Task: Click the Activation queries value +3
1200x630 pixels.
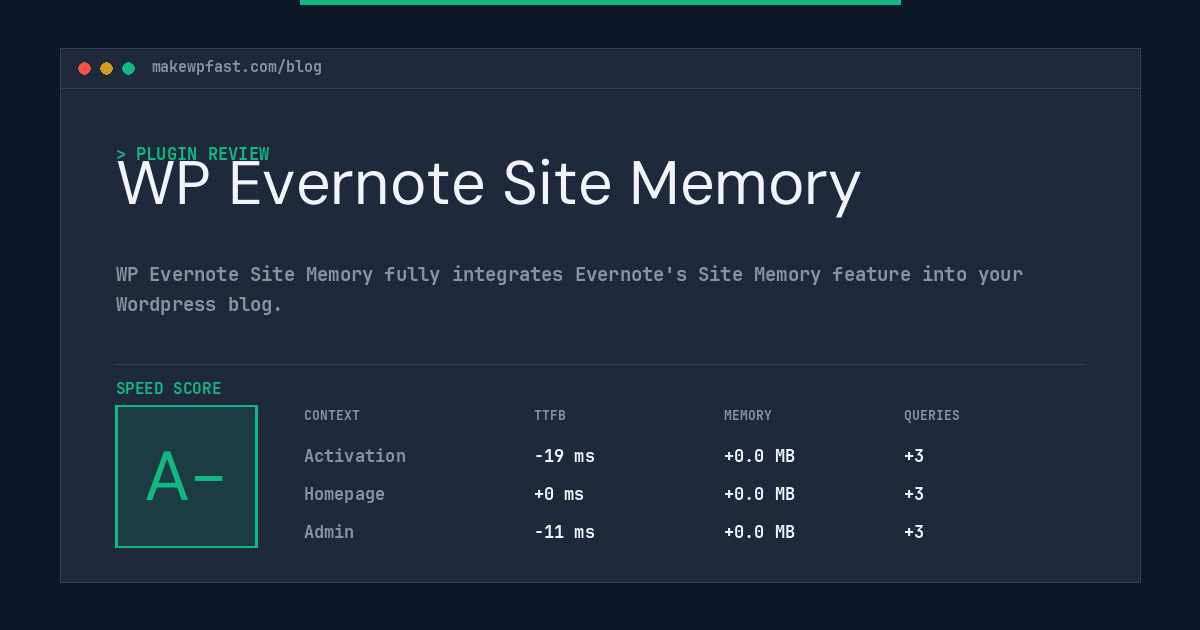Action: tap(914, 456)
